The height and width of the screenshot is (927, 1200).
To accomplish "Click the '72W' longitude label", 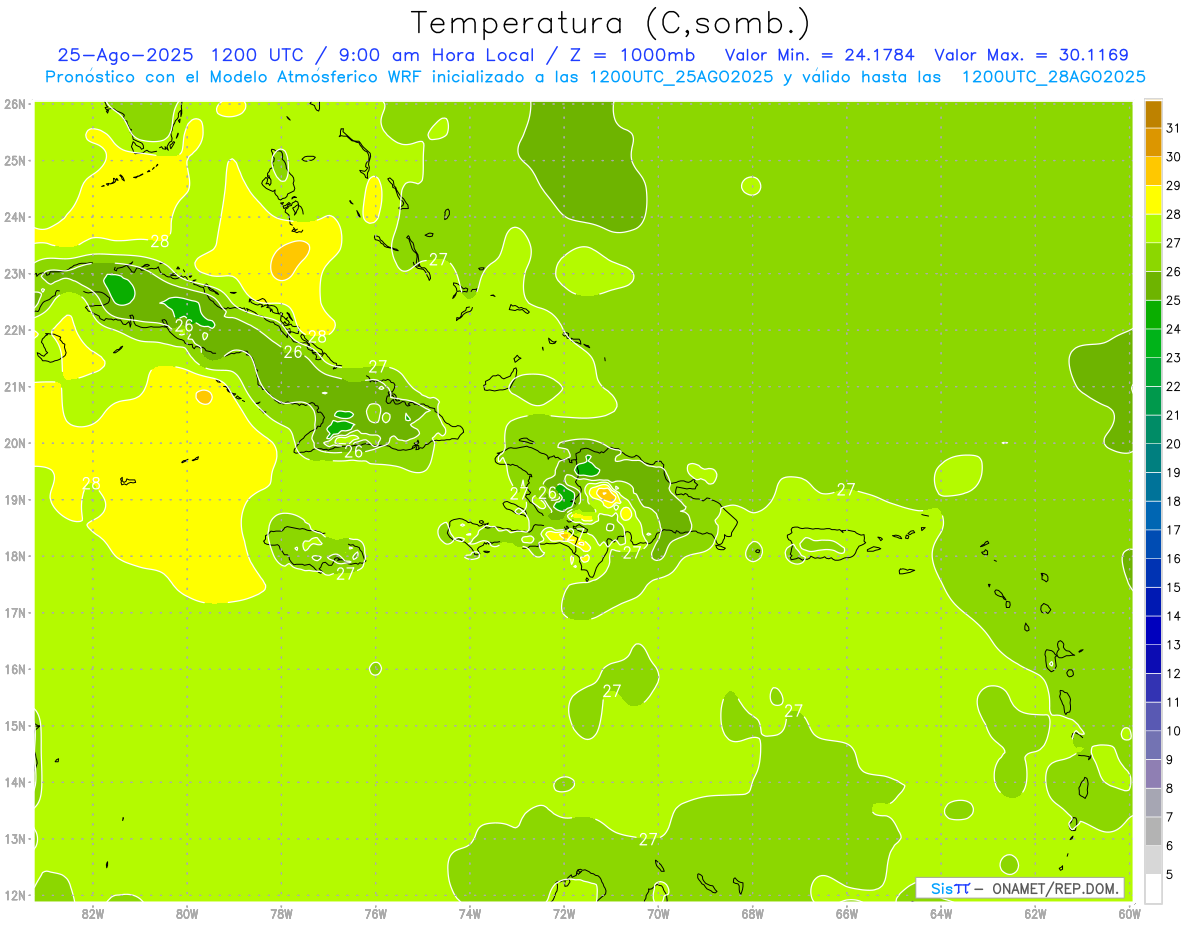I will (x=564, y=913).
